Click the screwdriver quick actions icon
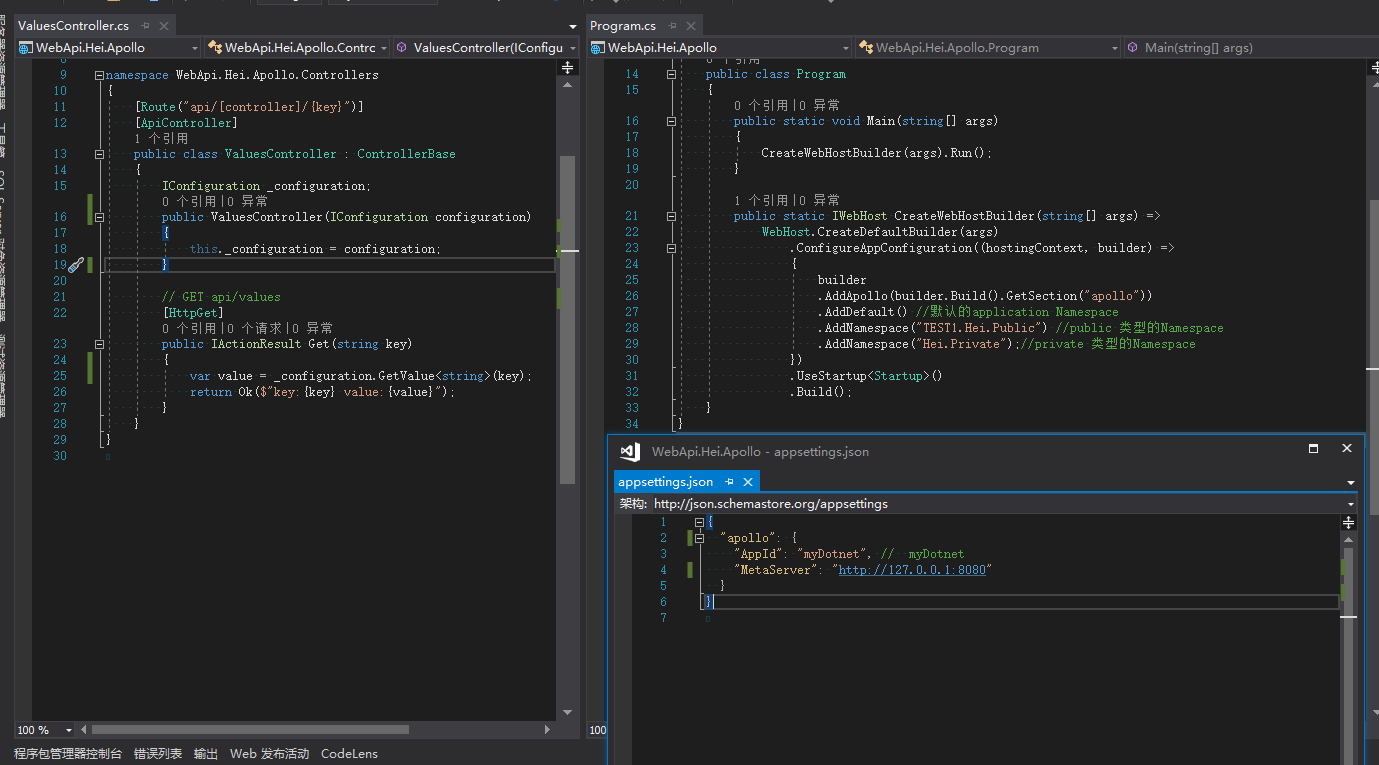Image resolution: width=1379 pixels, height=765 pixels. pyautogui.click(x=76, y=265)
